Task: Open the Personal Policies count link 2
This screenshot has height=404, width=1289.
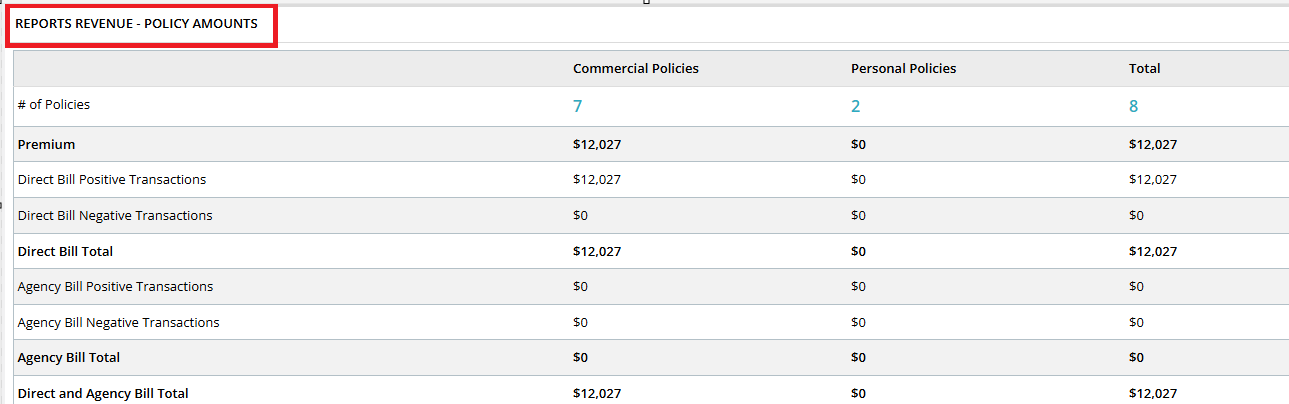Action: 855,106
